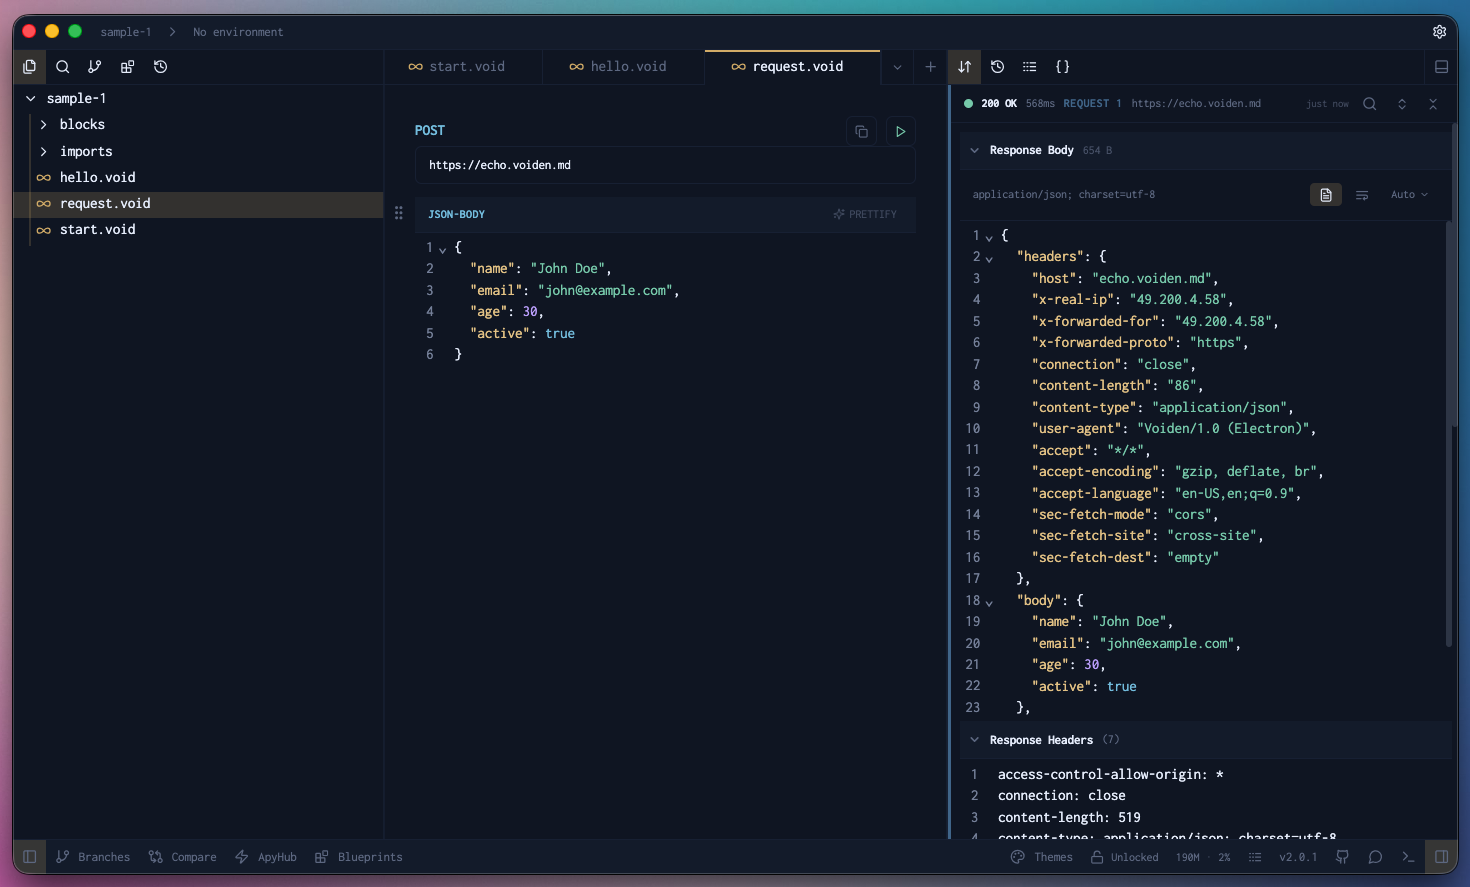
Task: Click the v2.0.1 version label
Action: tap(1298, 857)
